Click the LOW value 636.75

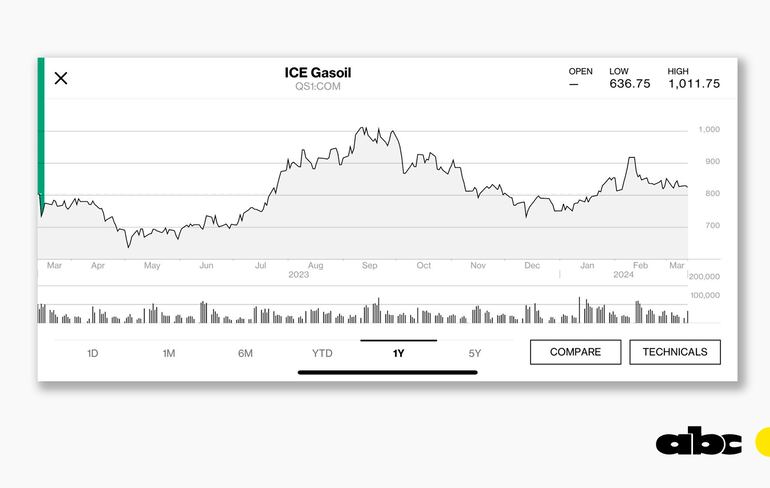[629, 84]
